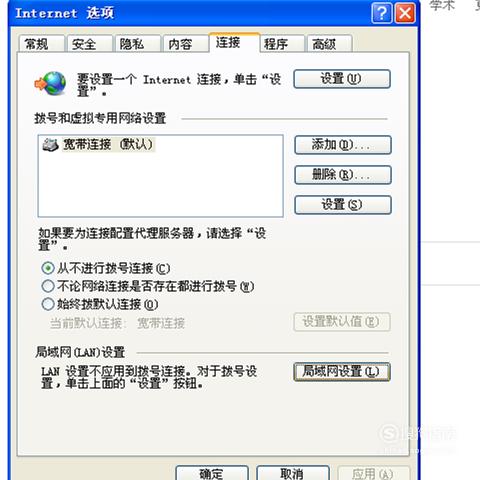Click the 设置(U) button at top
This screenshot has height=480, width=480.
[342, 79]
